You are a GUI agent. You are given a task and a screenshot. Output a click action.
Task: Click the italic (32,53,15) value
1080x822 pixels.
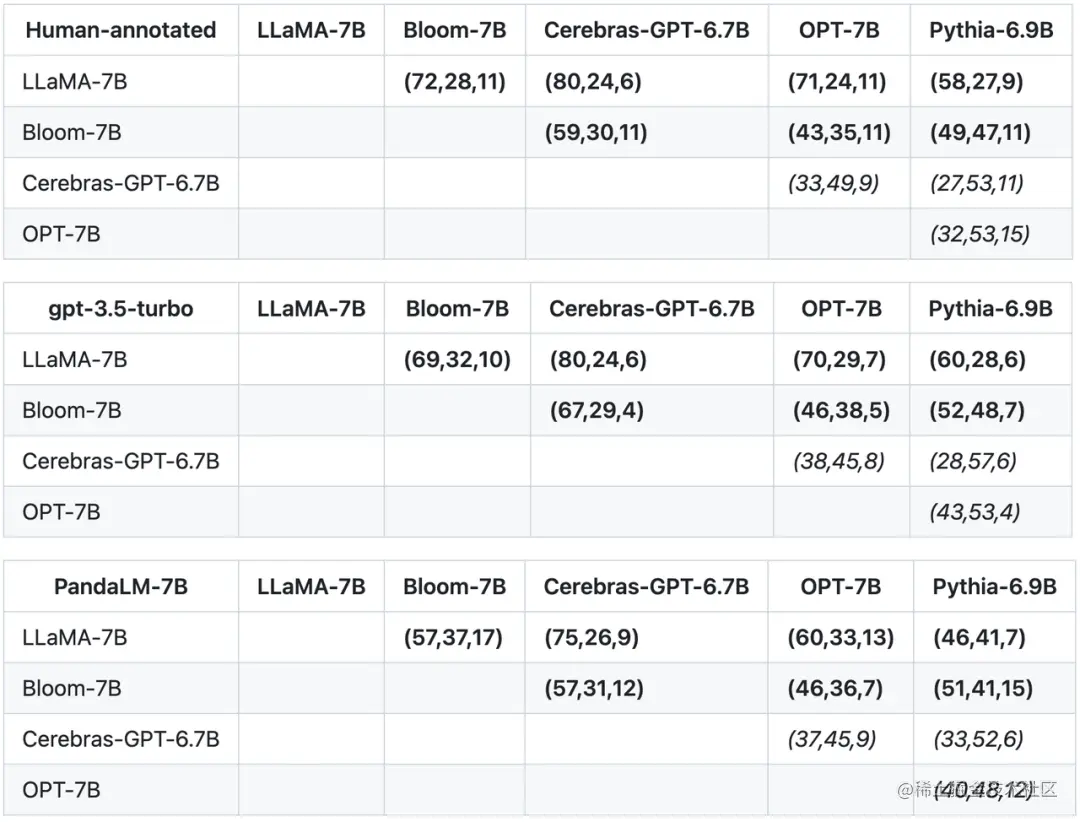click(x=980, y=234)
